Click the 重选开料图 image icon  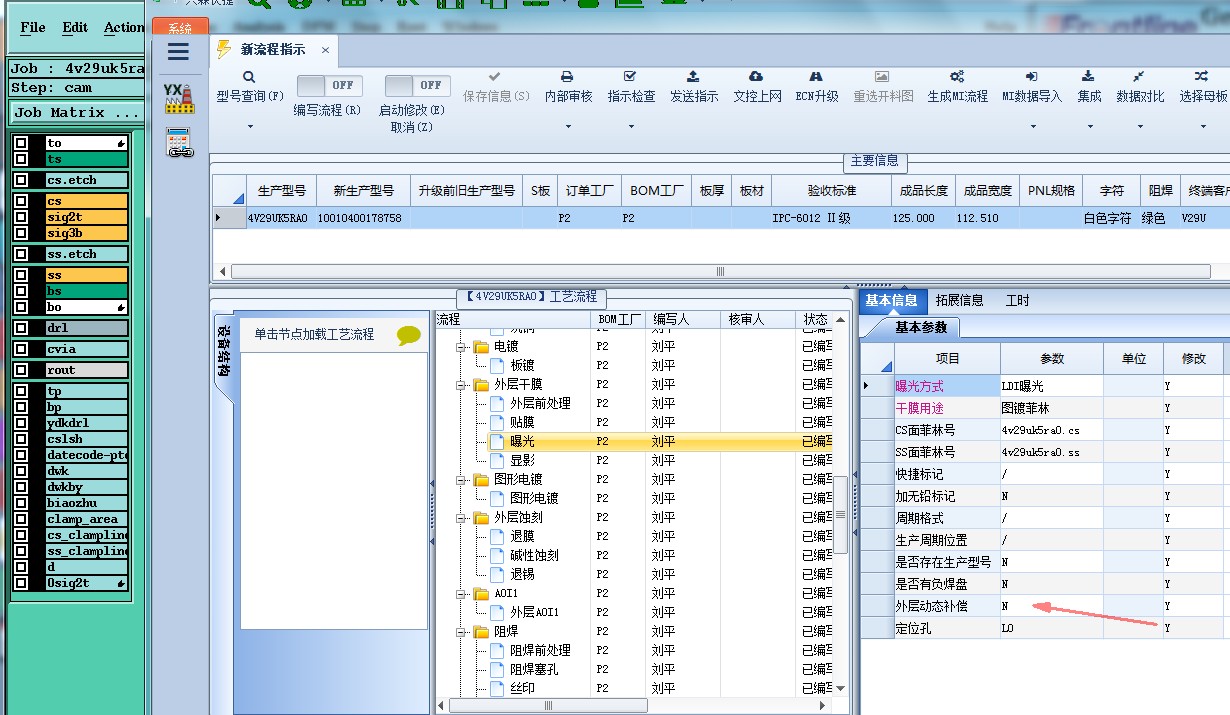click(882, 77)
